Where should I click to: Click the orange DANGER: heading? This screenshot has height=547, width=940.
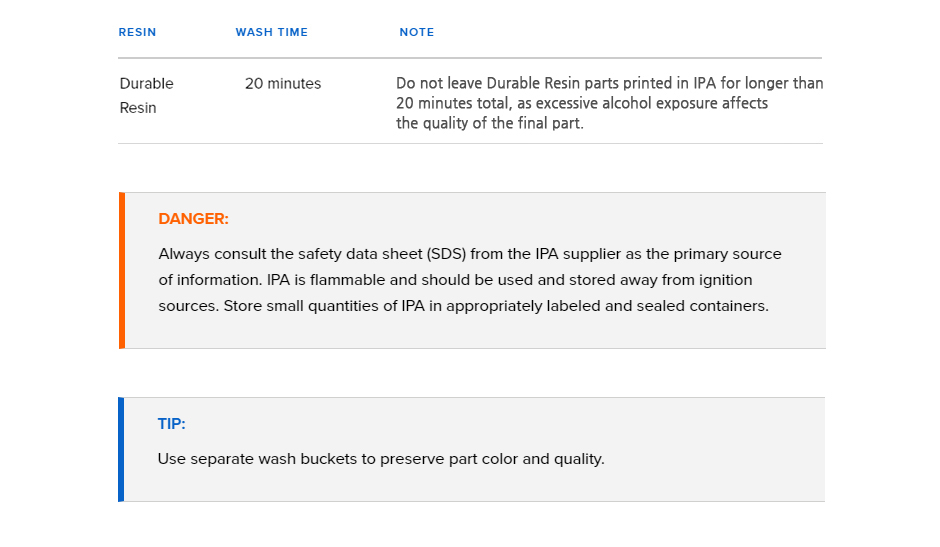coord(194,219)
